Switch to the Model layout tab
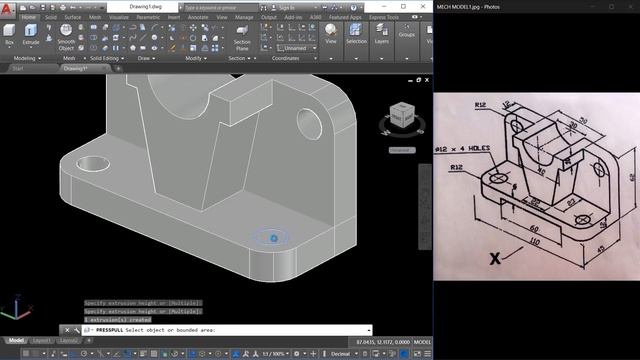Viewport: 640px width, 360px height. 16,340
